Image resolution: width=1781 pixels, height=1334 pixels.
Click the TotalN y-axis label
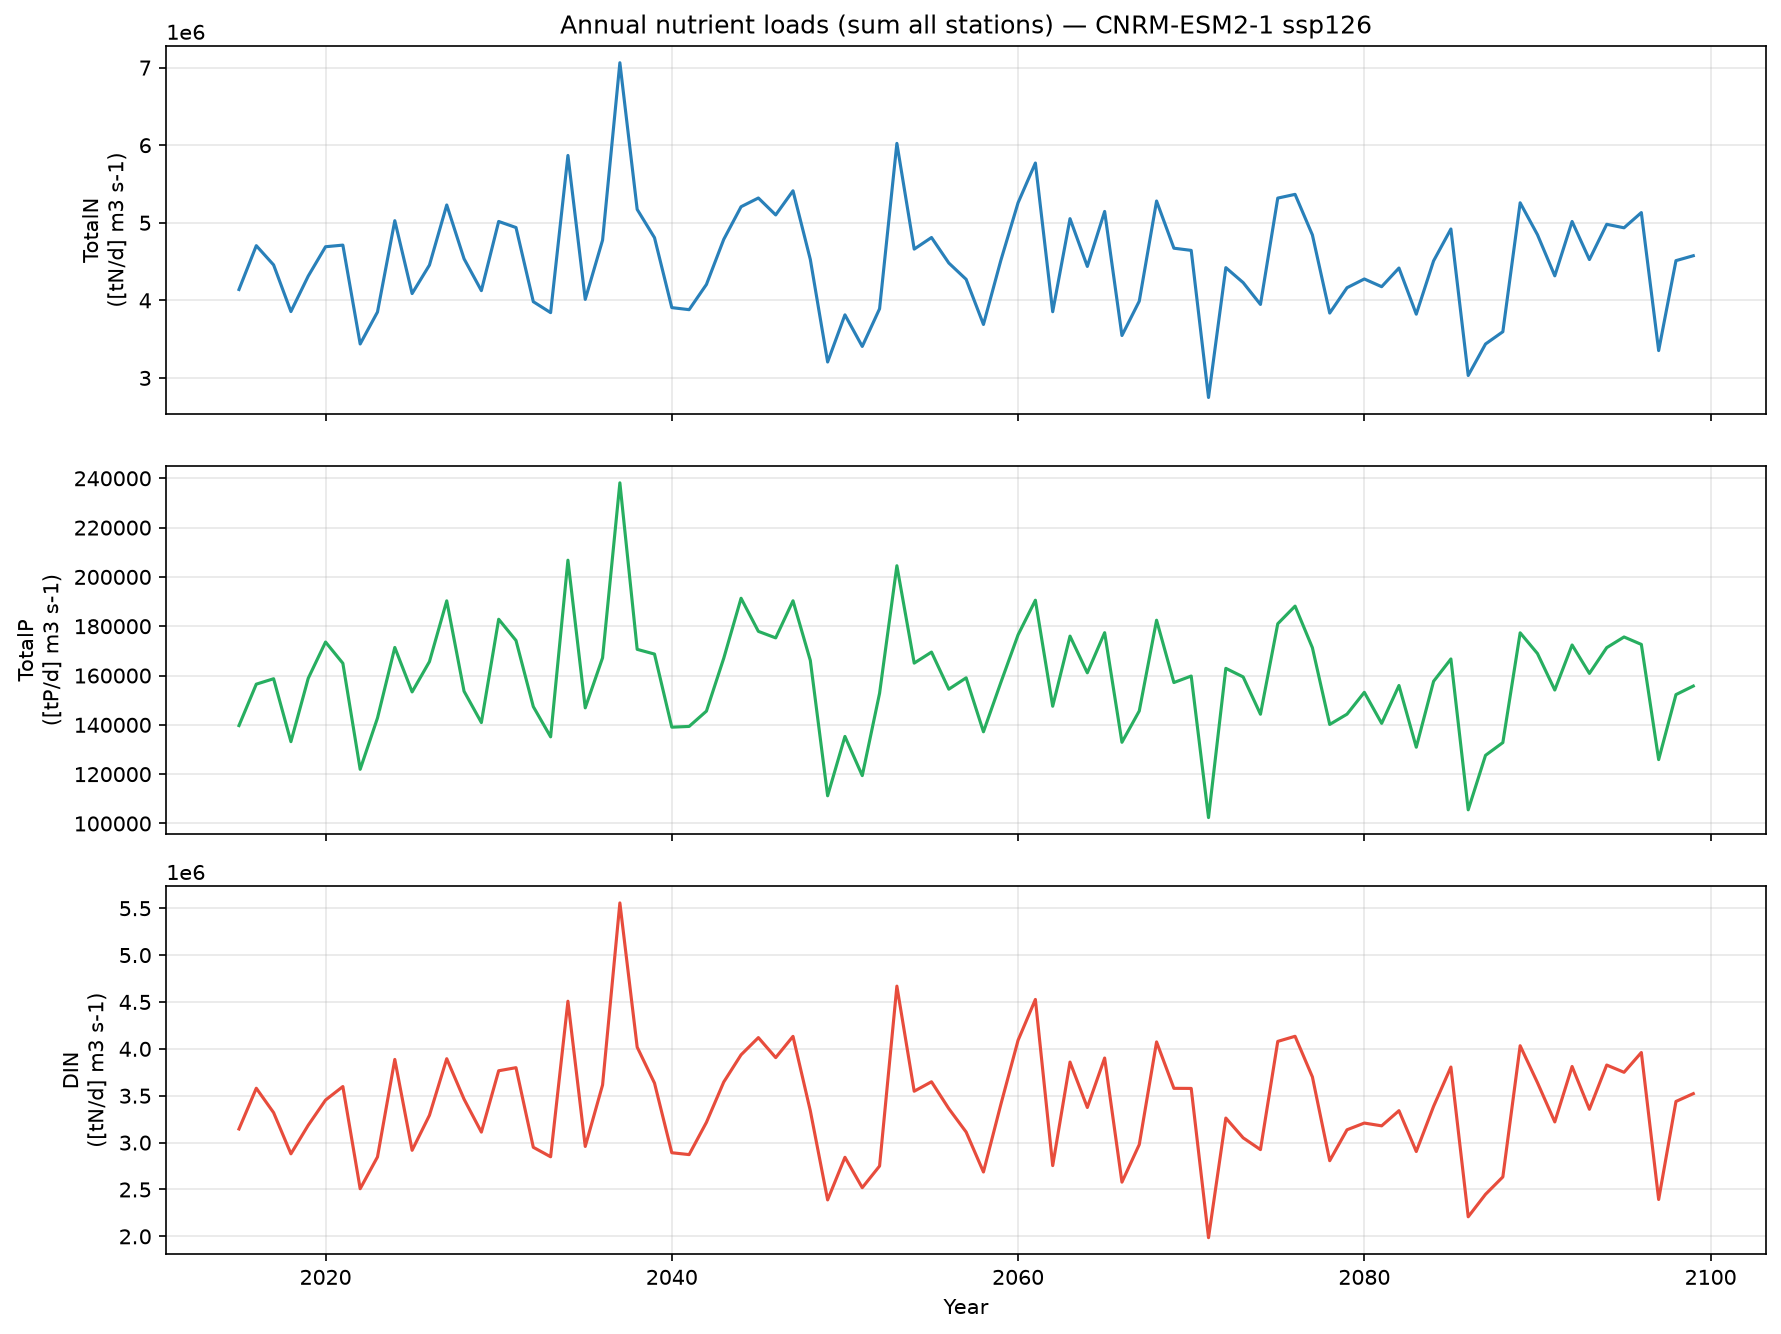coord(103,229)
